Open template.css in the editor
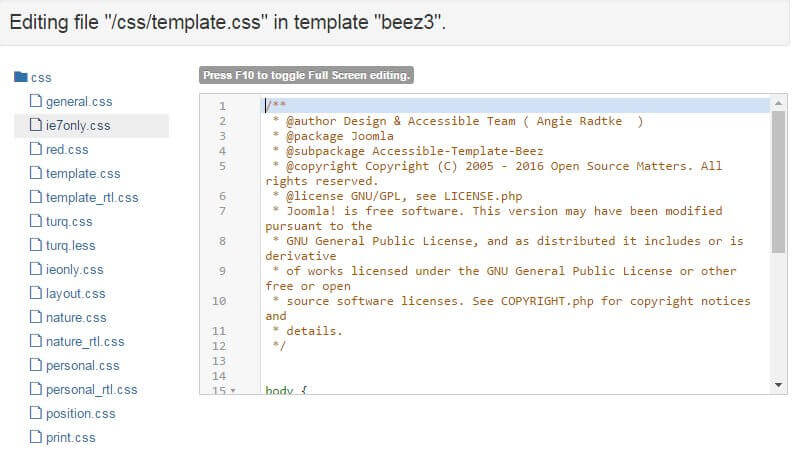 83,174
